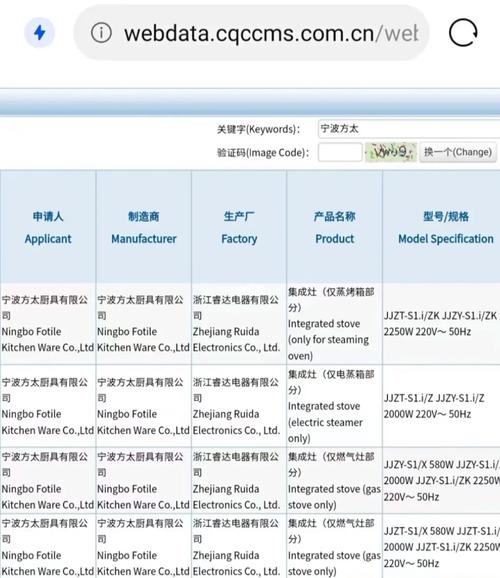Click the 关键字(Keywords) label
The width and height of the screenshot is (500, 578).
click(x=258, y=129)
